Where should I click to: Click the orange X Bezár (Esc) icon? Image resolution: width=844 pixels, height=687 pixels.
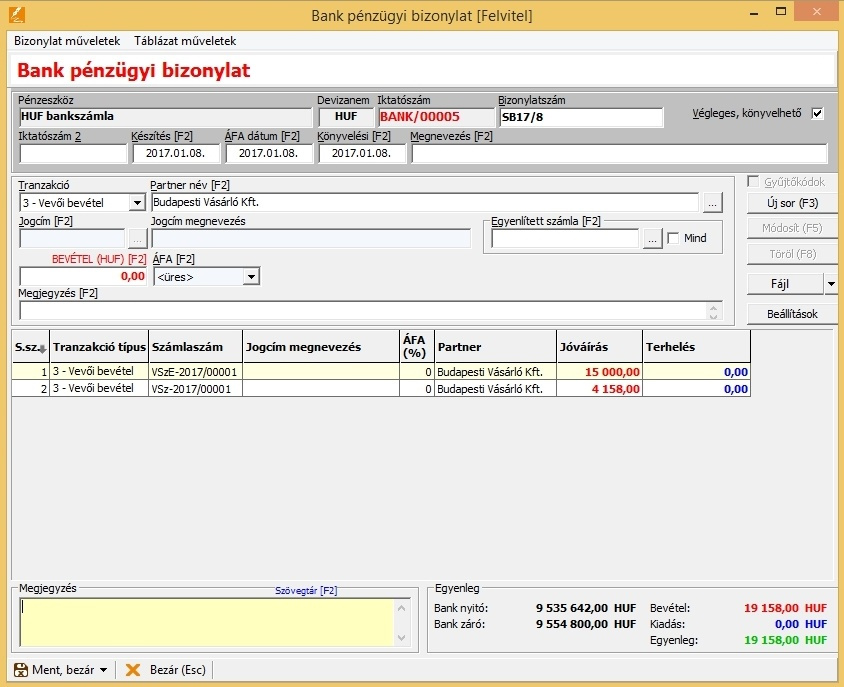tap(132, 669)
